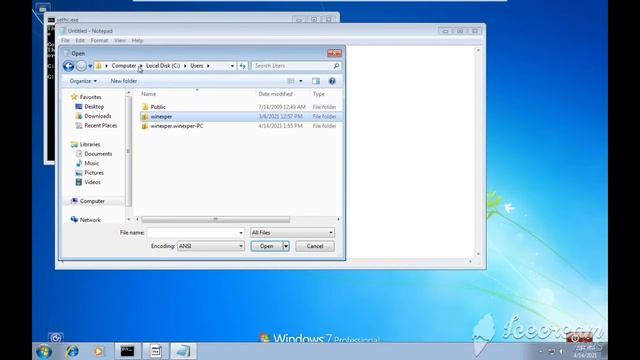This screenshot has height=360, width=640.
Task: Click the Open button split arrow
Action: (x=286, y=246)
